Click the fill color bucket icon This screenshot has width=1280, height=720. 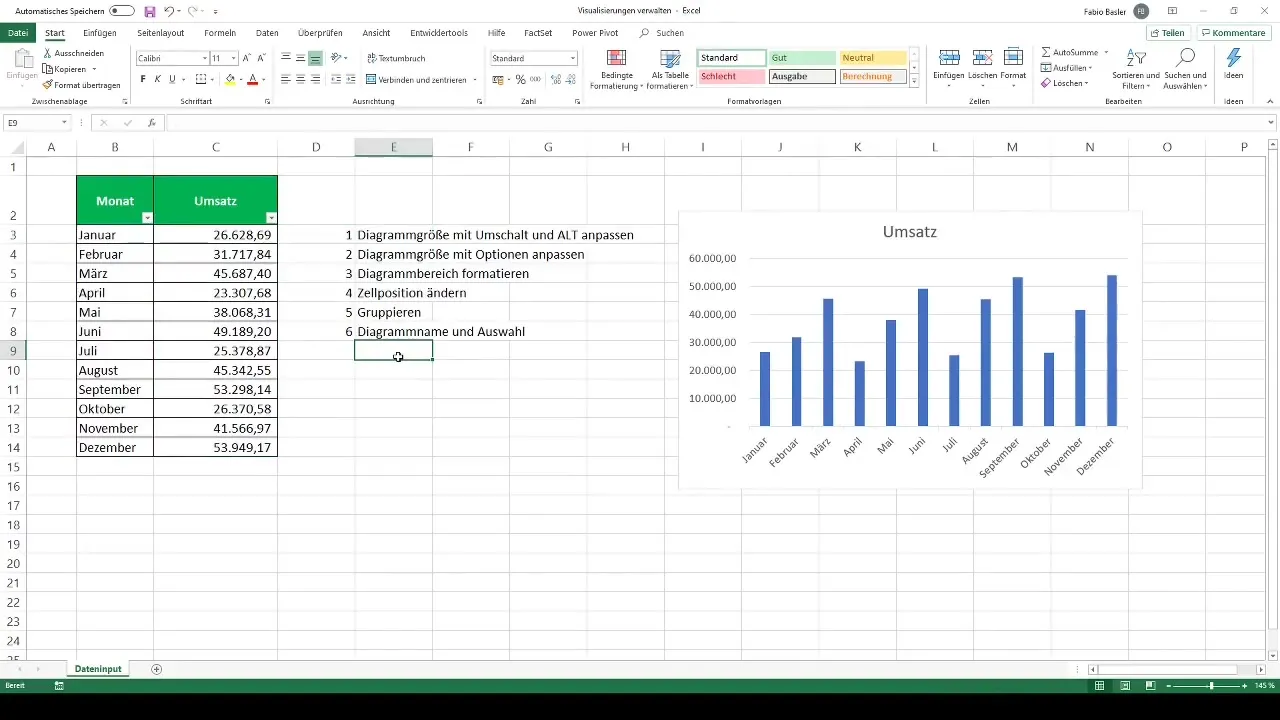(230, 79)
